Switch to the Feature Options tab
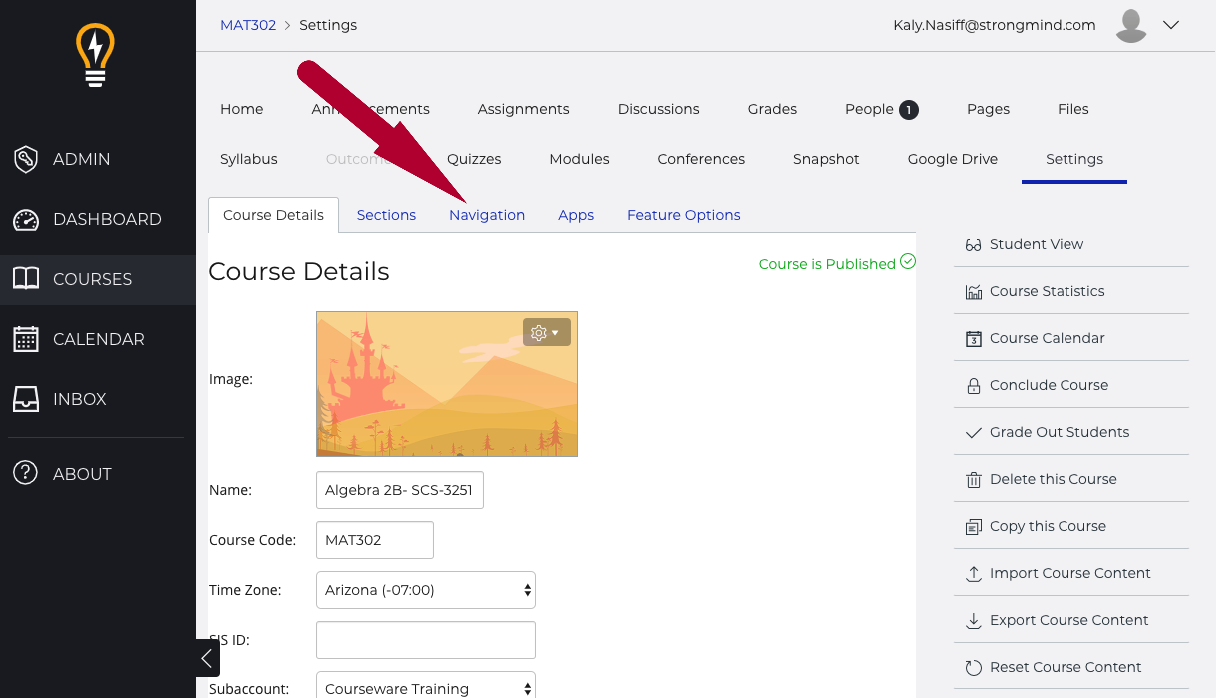 pyautogui.click(x=683, y=215)
